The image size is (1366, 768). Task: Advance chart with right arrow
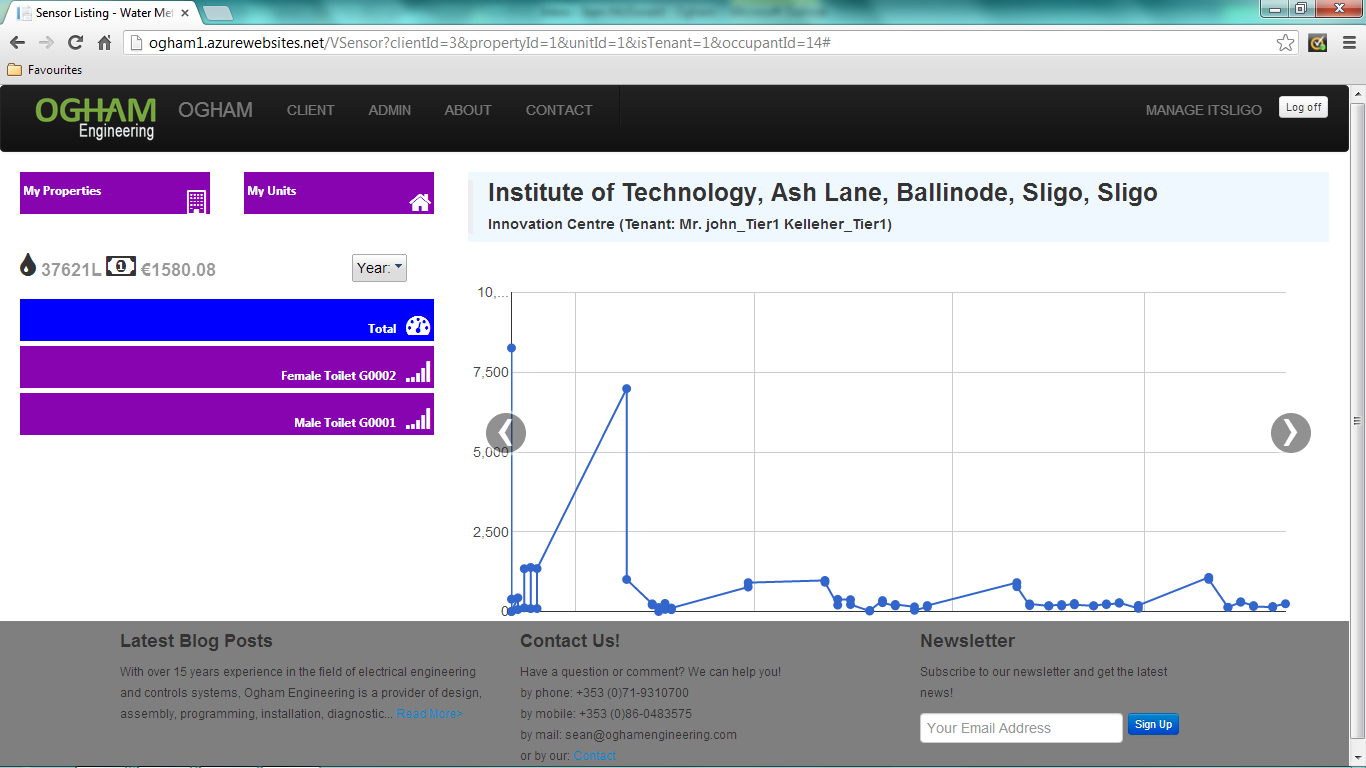click(x=1290, y=433)
